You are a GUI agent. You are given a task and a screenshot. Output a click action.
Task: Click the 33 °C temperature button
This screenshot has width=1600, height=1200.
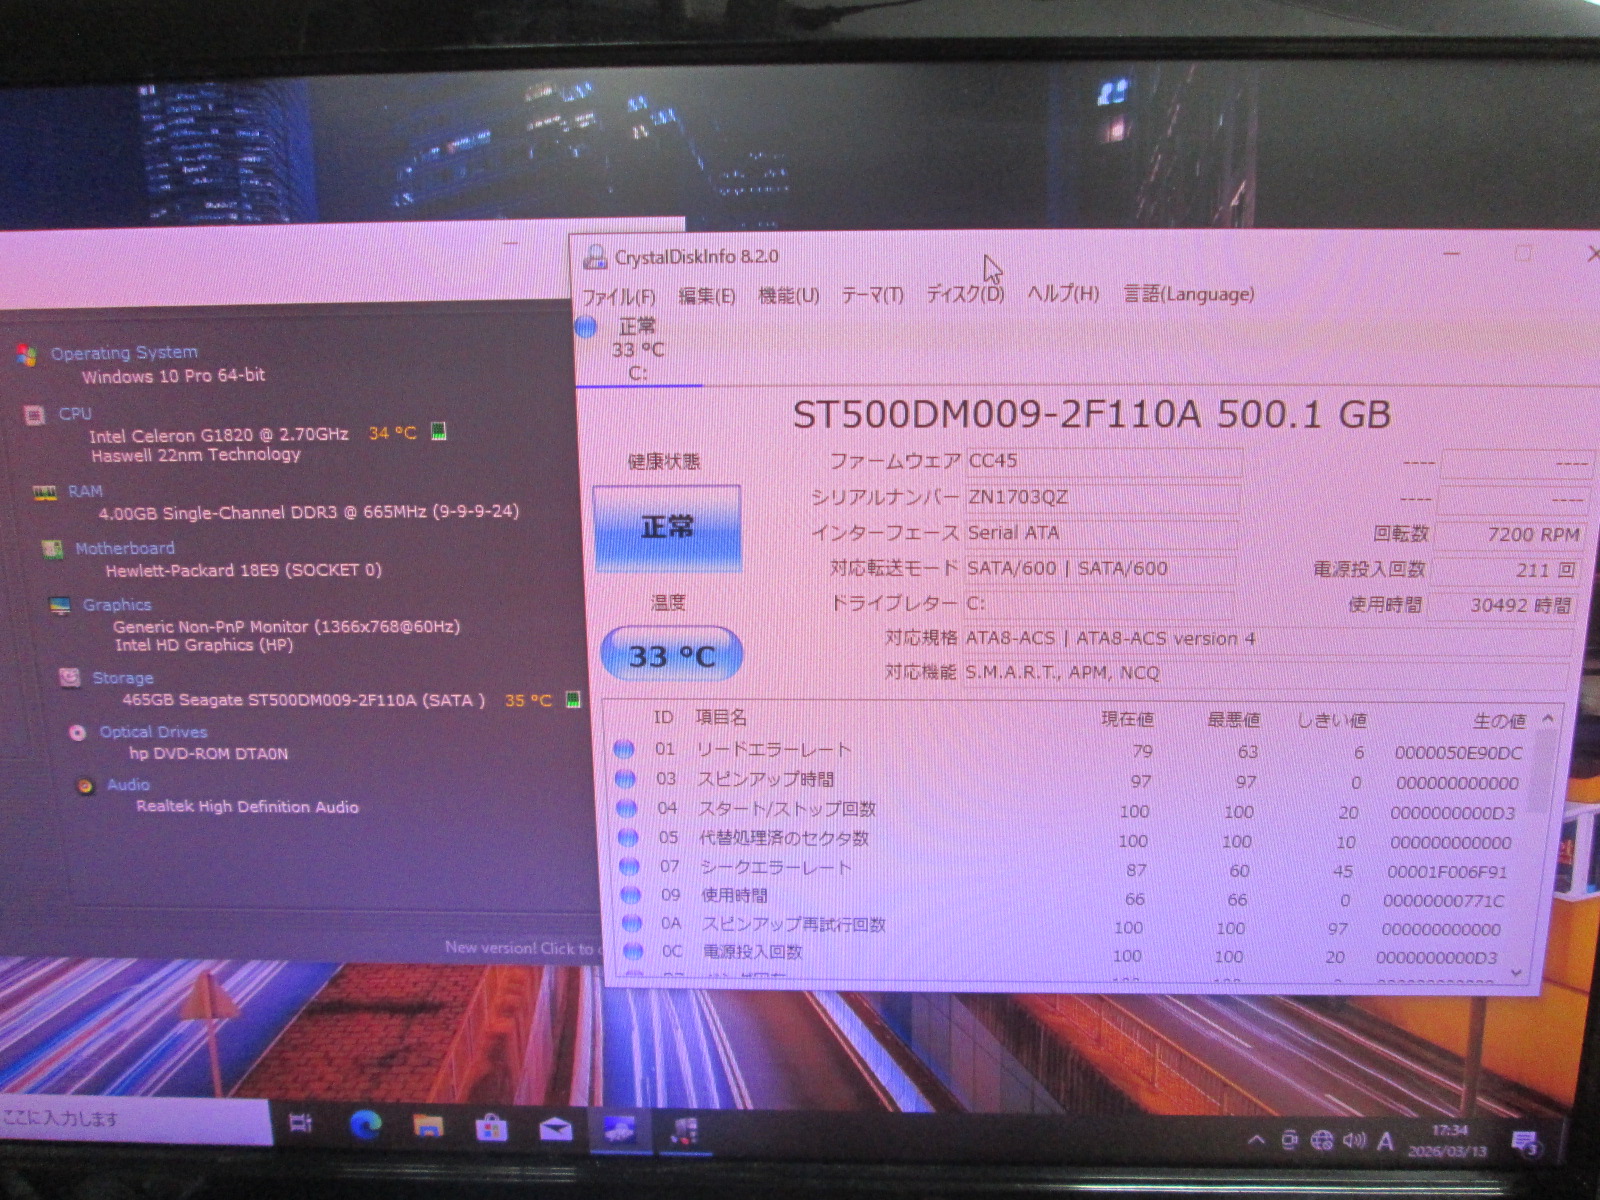pyautogui.click(x=671, y=656)
